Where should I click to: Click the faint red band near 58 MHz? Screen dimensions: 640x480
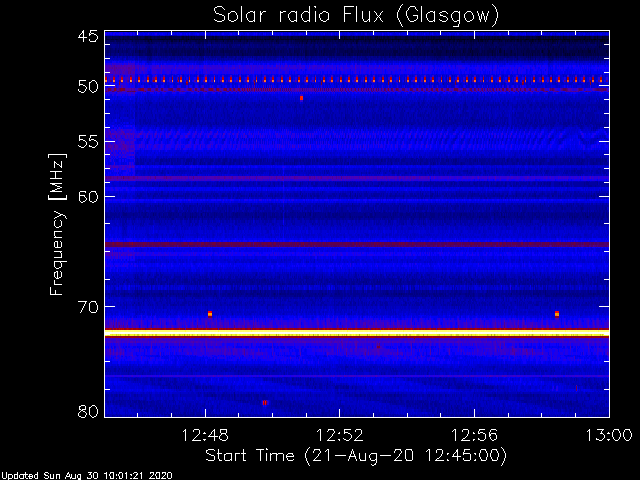tap(357, 178)
